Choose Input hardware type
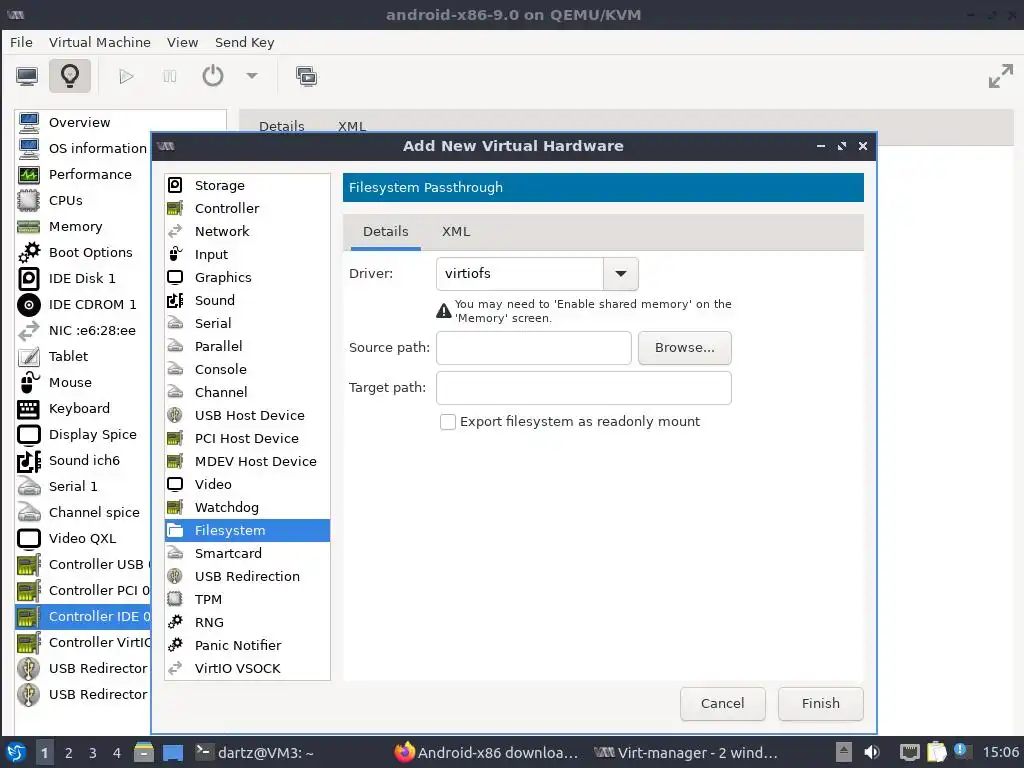Viewport: 1024px width, 768px height. pyautogui.click(x=248, y=255)
